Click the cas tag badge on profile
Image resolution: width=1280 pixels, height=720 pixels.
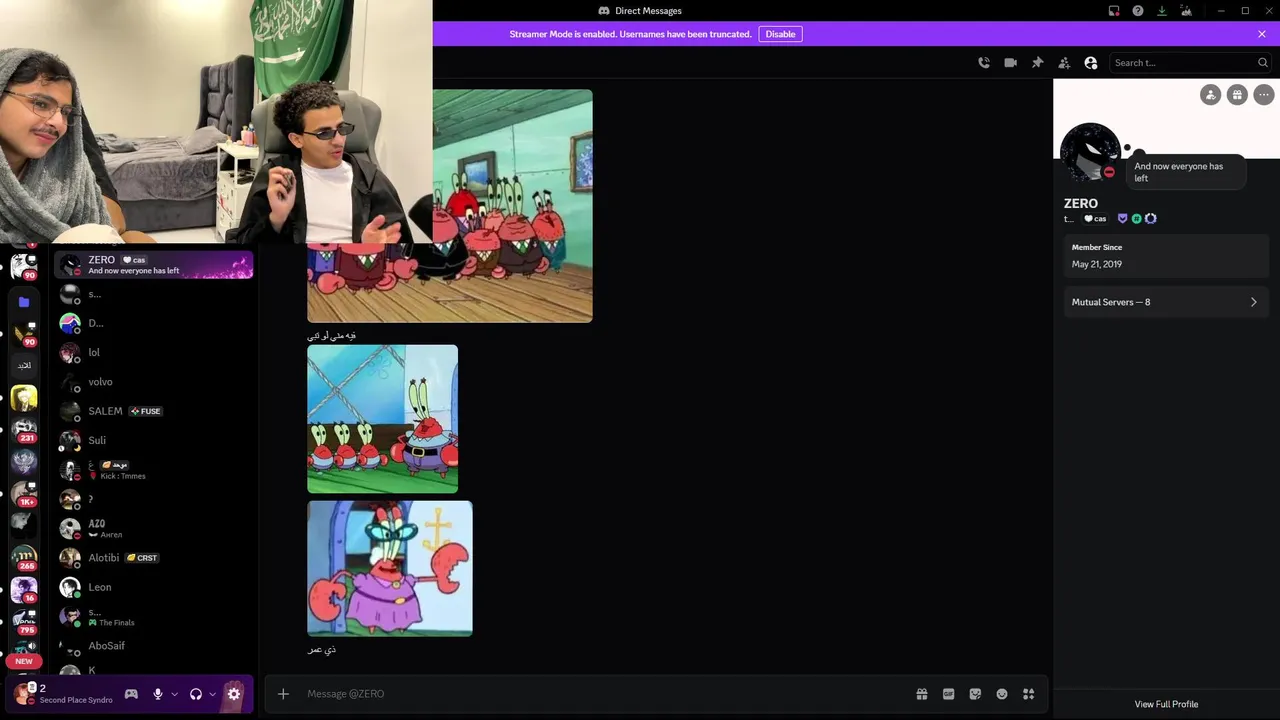tap(1096, 219)
